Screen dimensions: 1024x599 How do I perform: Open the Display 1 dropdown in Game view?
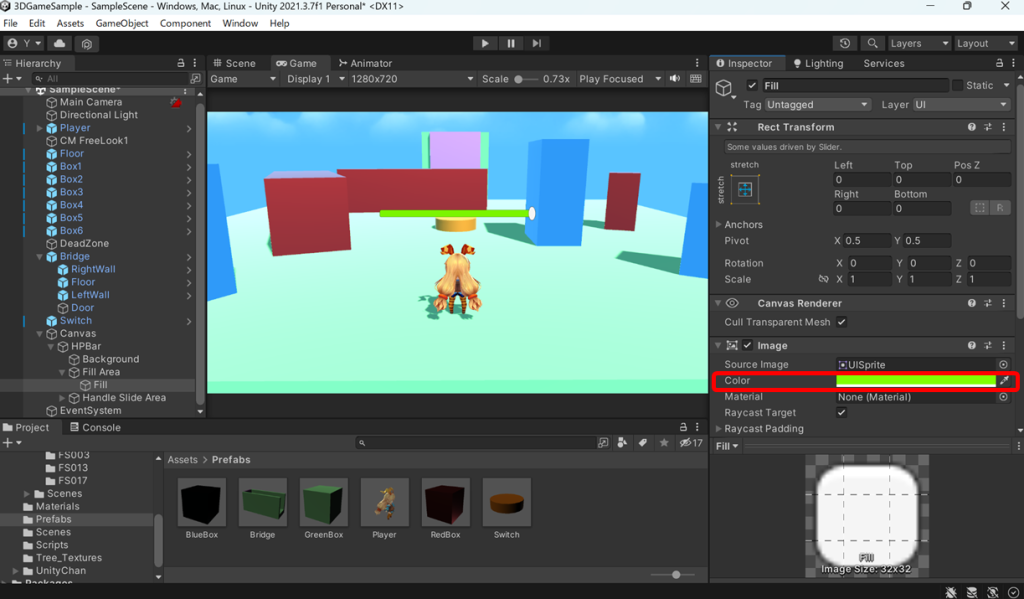309,78
